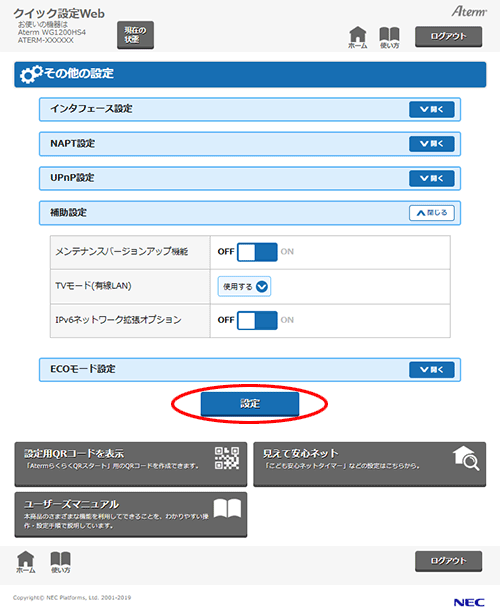This screenshot has height=616, width=500.
Task: Click the ユーザーズマニュアル open book icon
Action: [227, 508]
